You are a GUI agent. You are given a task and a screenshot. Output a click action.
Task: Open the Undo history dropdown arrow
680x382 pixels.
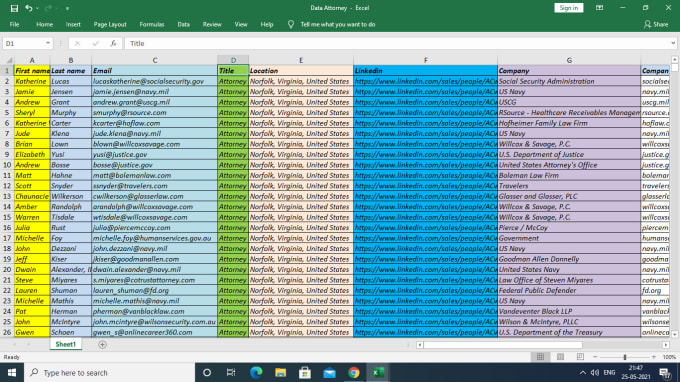pos(37,9)
